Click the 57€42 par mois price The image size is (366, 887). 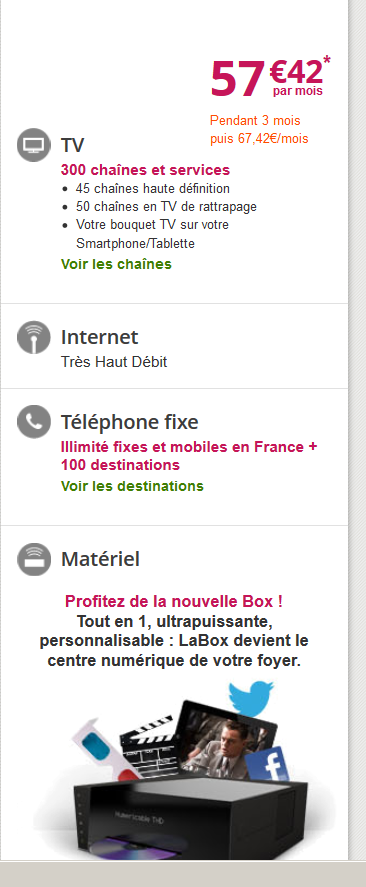point(270,77)
